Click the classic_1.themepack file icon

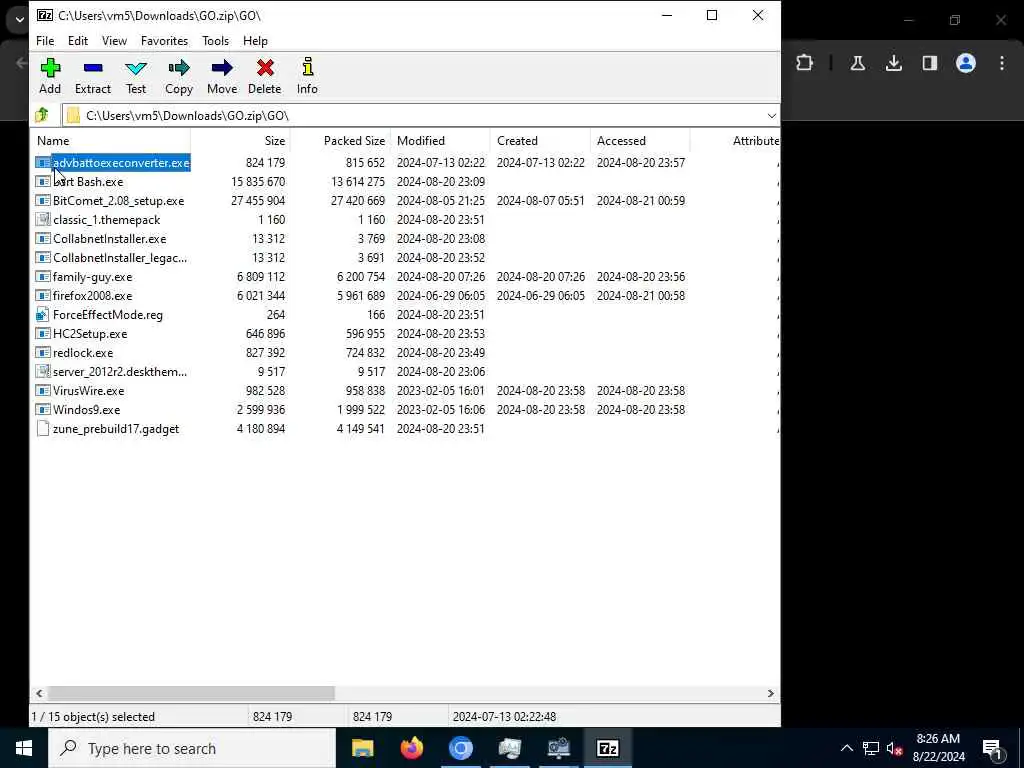coord(42,219)
